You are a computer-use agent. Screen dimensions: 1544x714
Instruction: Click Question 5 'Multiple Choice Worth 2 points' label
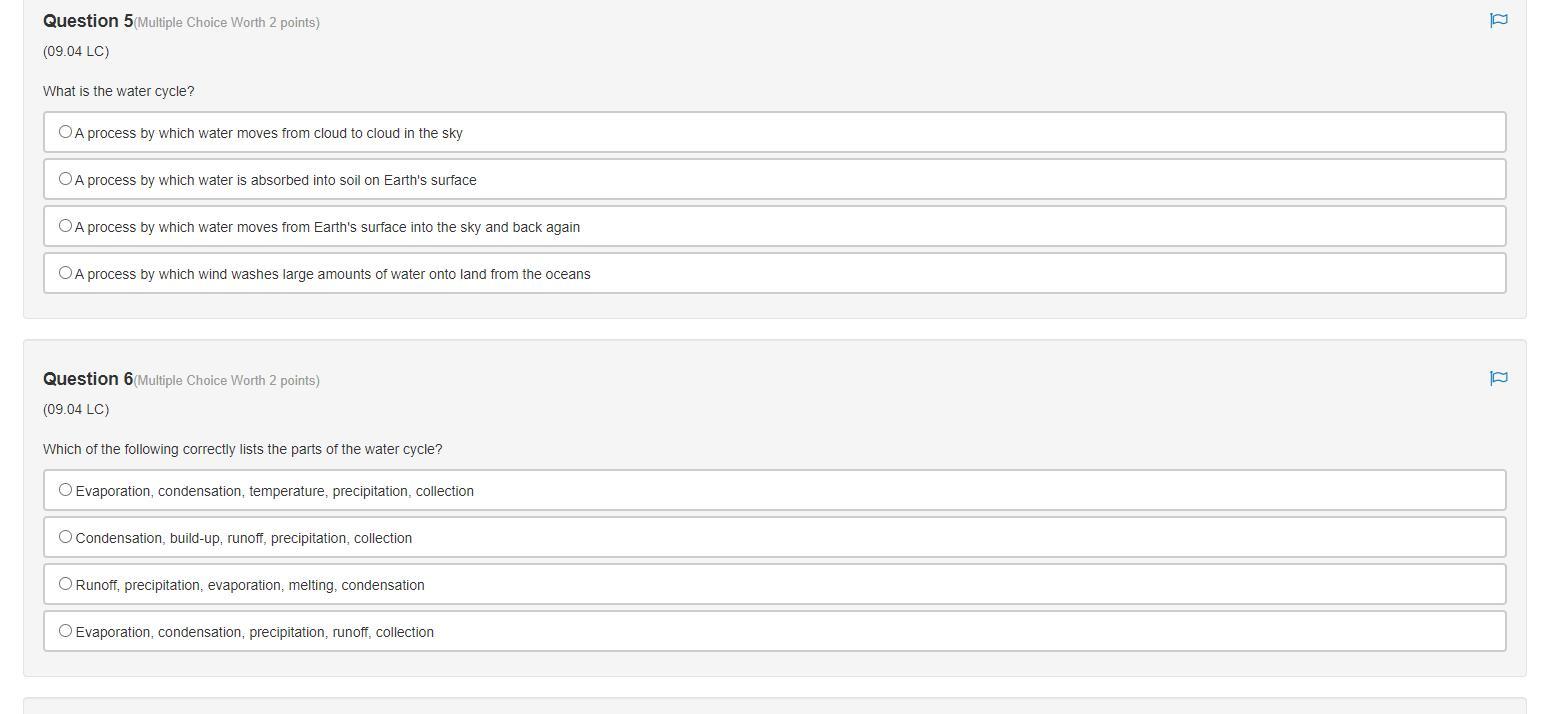pyautogui.click(x=227, y=23)
